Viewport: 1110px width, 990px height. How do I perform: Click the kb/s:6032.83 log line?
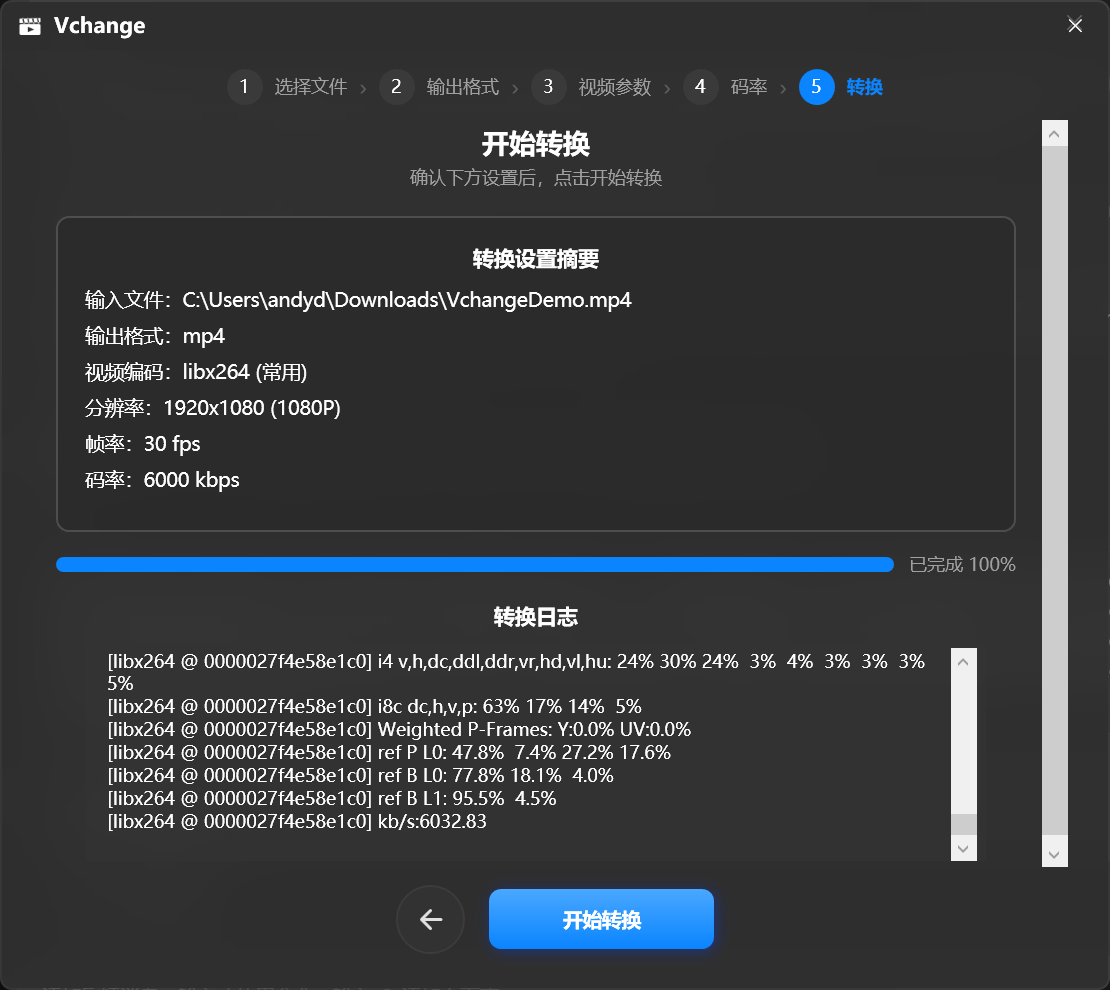(x=297, y=821)
